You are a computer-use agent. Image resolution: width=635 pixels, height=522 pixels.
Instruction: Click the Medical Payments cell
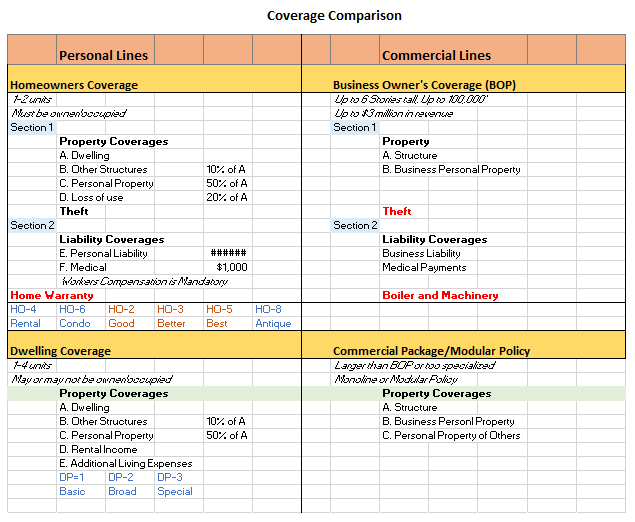[x=424, y=267]
